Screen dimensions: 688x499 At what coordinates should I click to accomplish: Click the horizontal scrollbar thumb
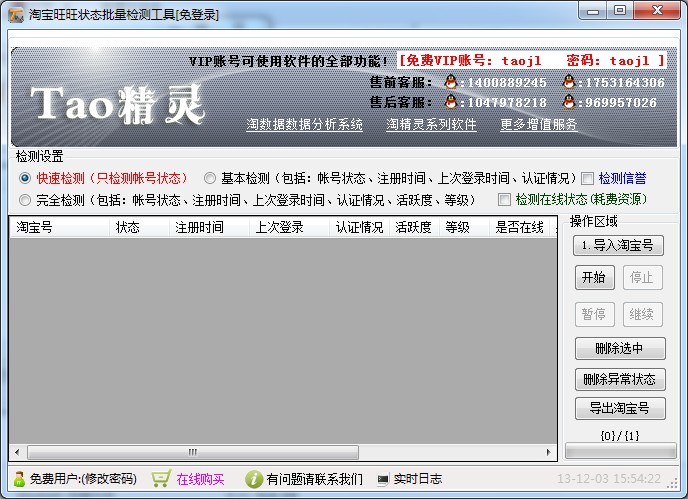coord(193,452)
